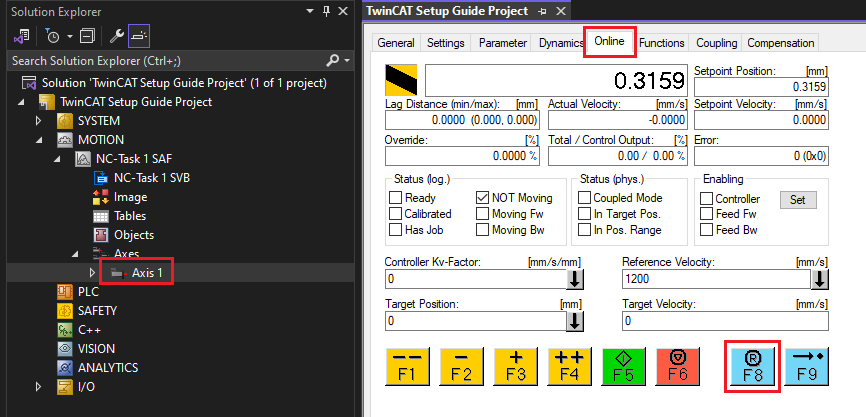Click the red F6 stop button
The width and height of the screenshot is (866, 417).
(678, 366)
